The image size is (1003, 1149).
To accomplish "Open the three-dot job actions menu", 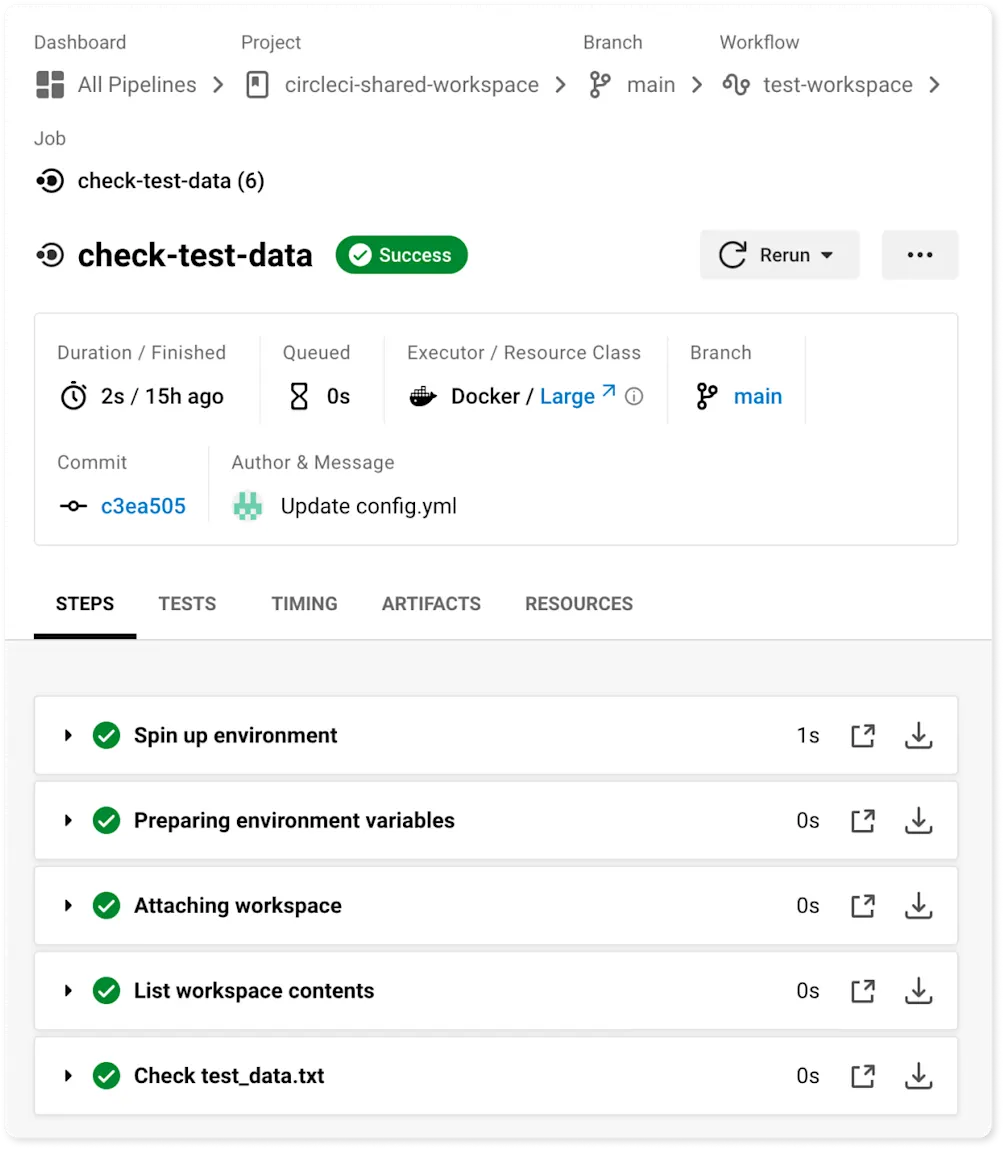I will click(919, 255).
